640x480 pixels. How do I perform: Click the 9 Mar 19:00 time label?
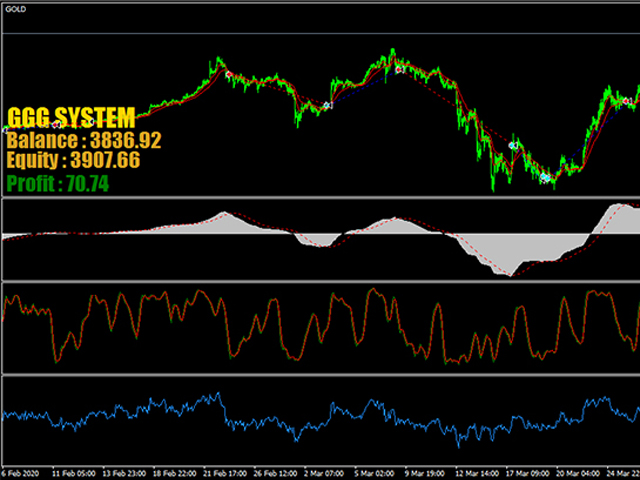[425, 473]
